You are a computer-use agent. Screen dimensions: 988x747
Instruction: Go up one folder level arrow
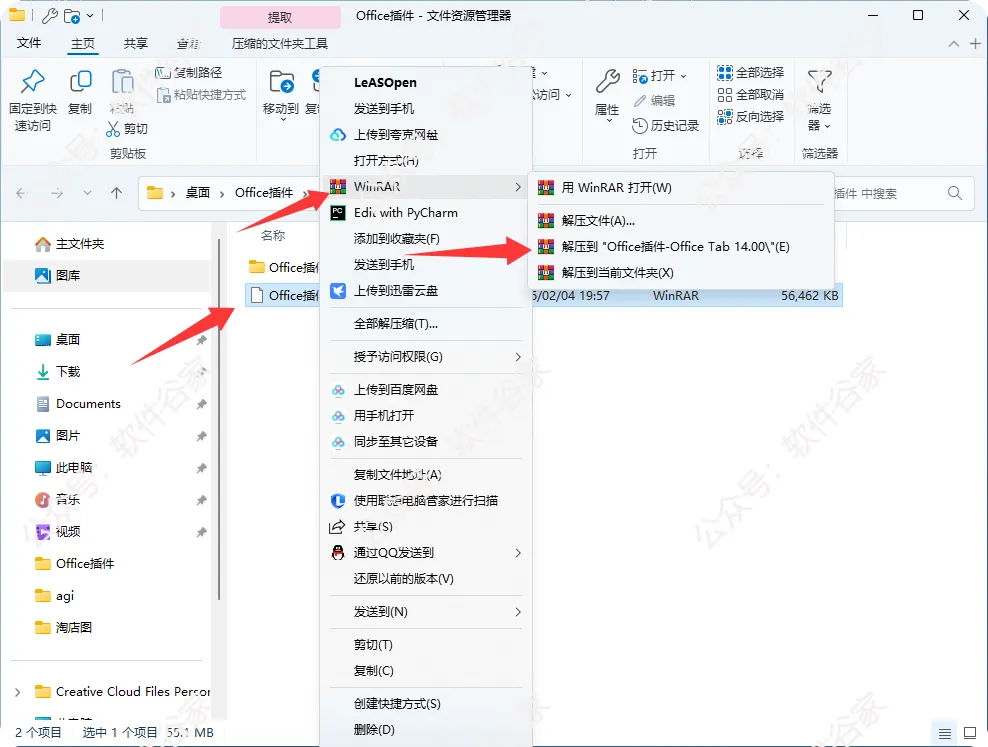[x=117, y=193]
